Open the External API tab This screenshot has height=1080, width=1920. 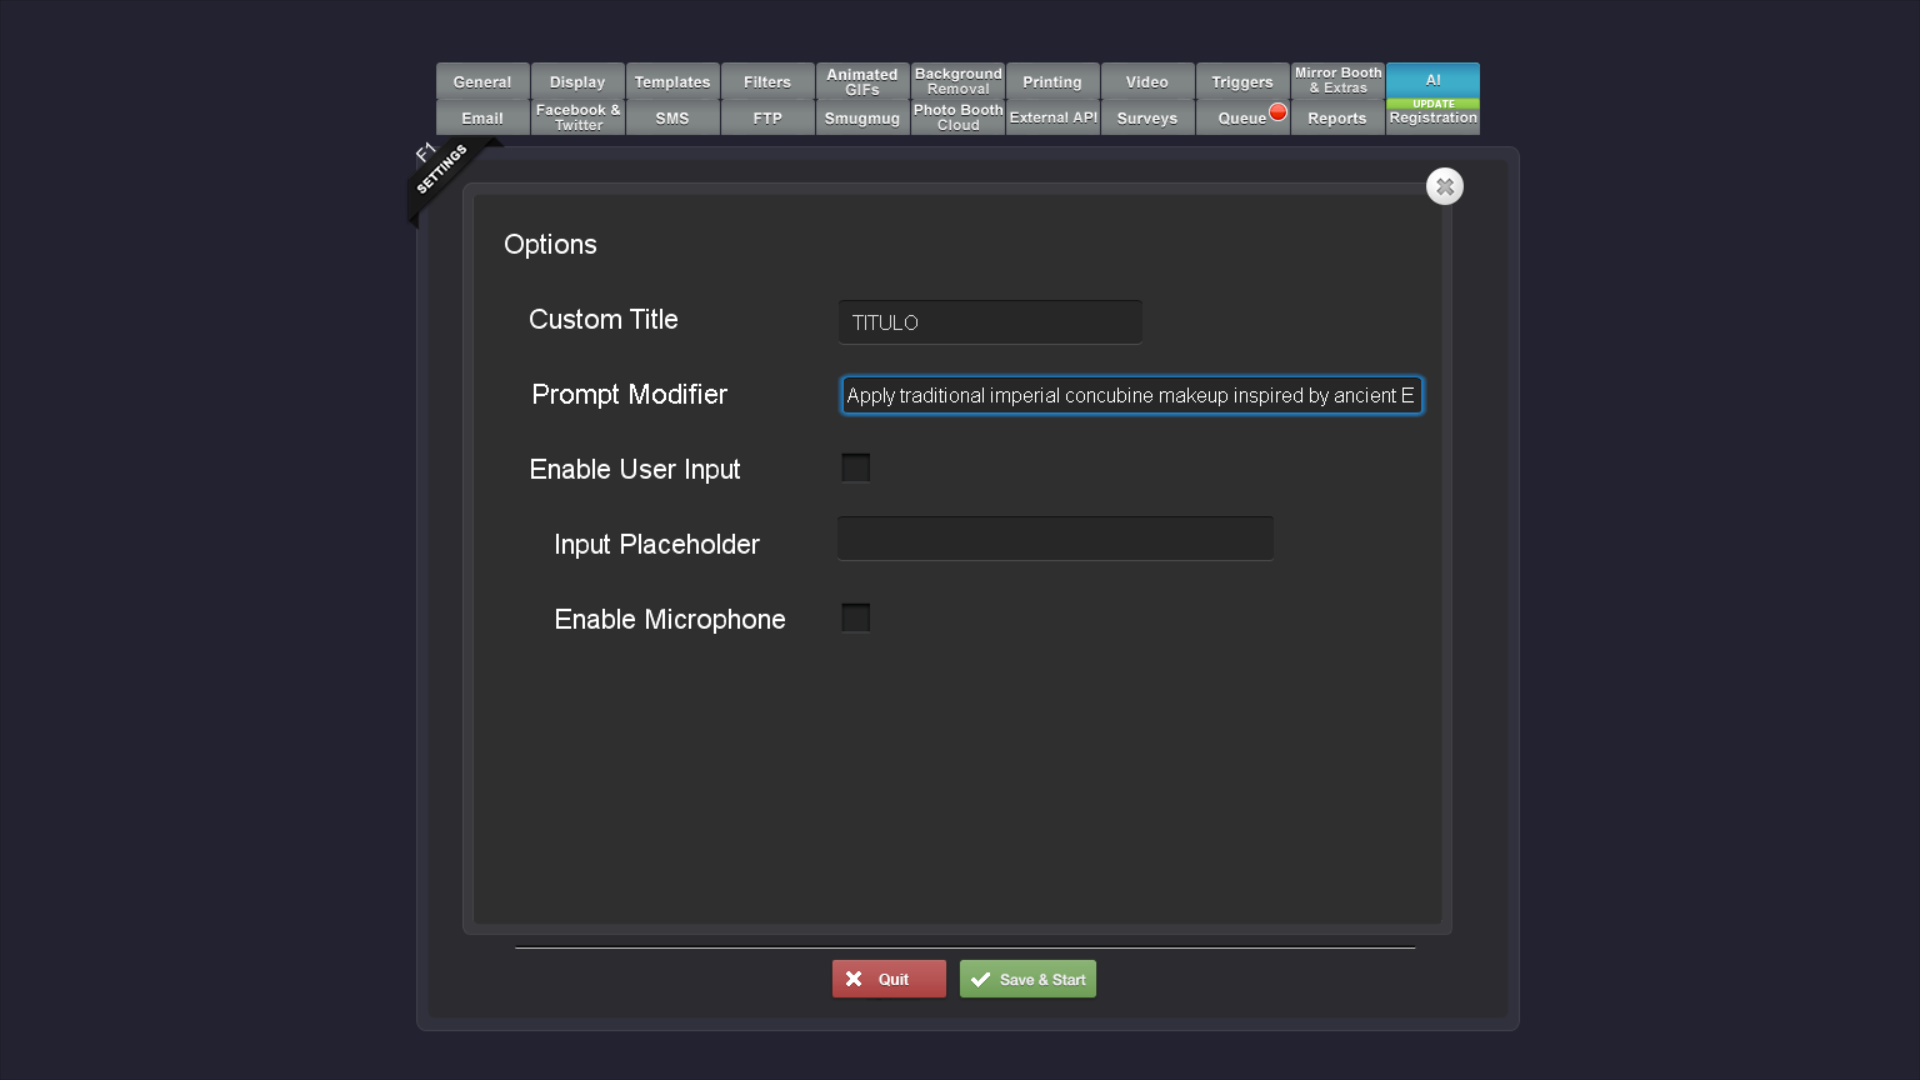1053,118
